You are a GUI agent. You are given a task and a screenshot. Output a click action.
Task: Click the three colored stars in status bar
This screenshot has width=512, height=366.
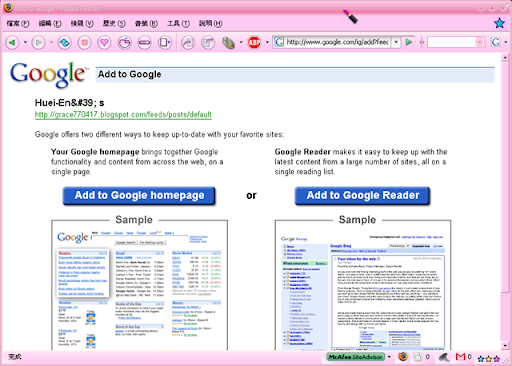click(x=489, y=359)
